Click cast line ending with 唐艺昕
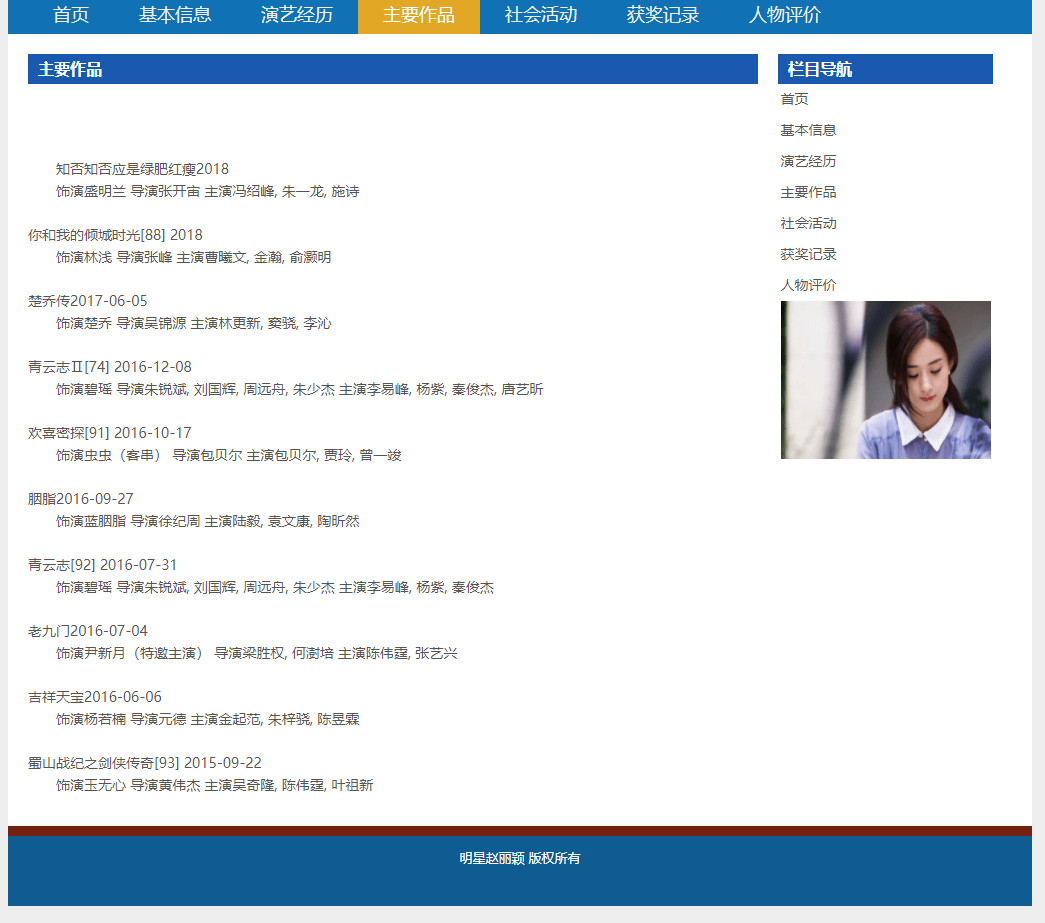This screenshot has height=923, width=1045. (299, 390)
